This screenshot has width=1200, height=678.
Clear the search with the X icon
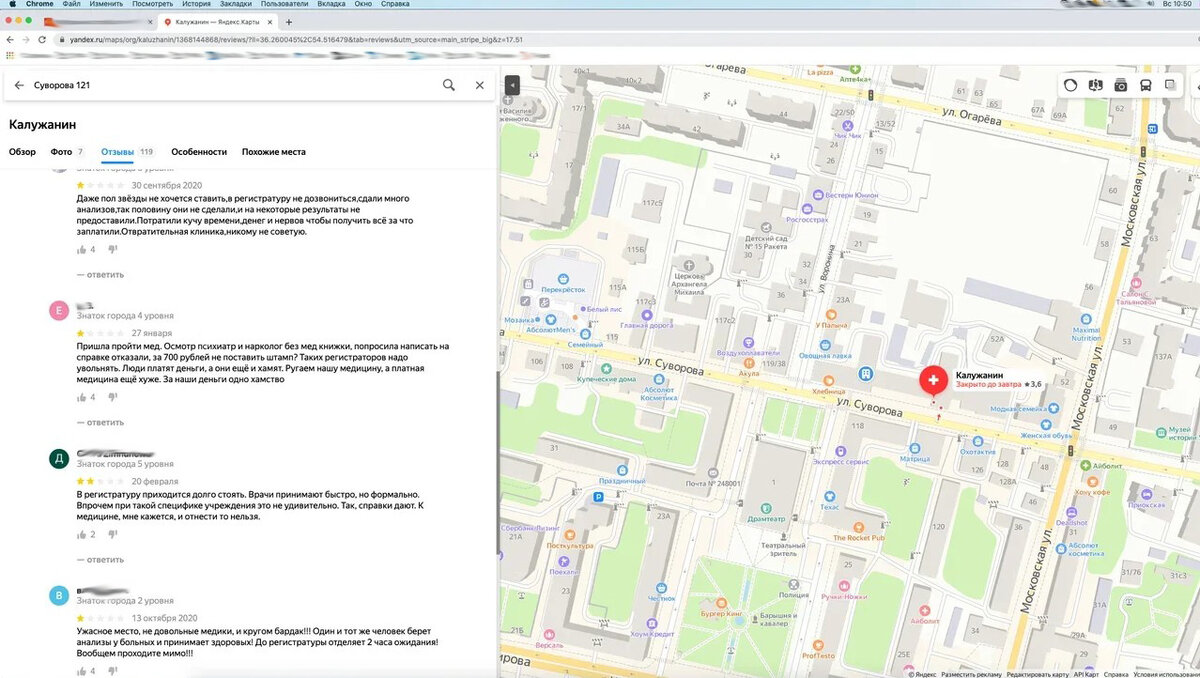479,85
